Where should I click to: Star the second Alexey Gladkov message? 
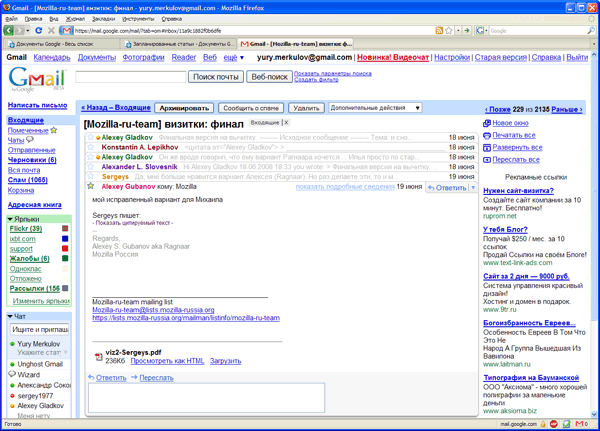(90, 157)
